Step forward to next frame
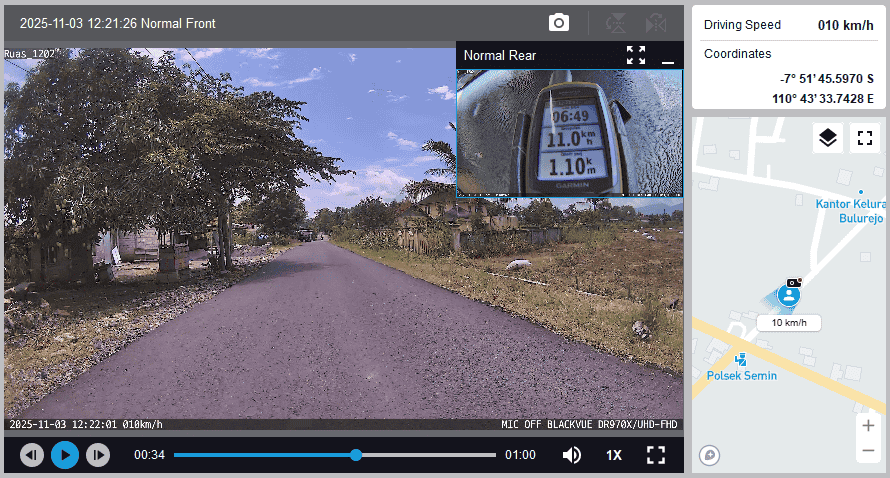890x478 pixels. [x=98, y=455]
